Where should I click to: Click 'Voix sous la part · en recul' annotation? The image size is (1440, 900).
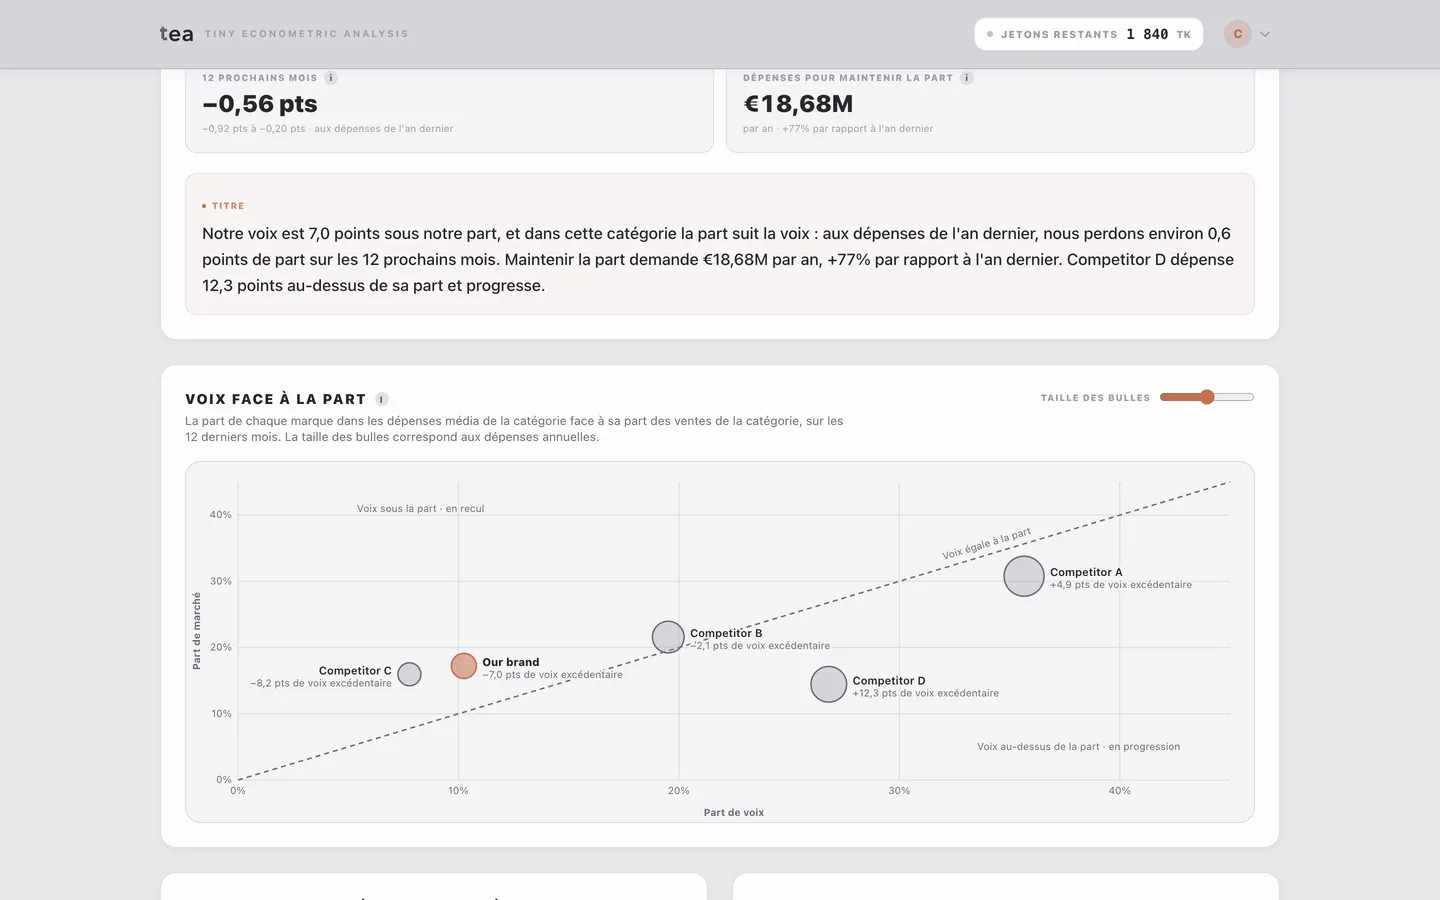[x=420, y=508]
